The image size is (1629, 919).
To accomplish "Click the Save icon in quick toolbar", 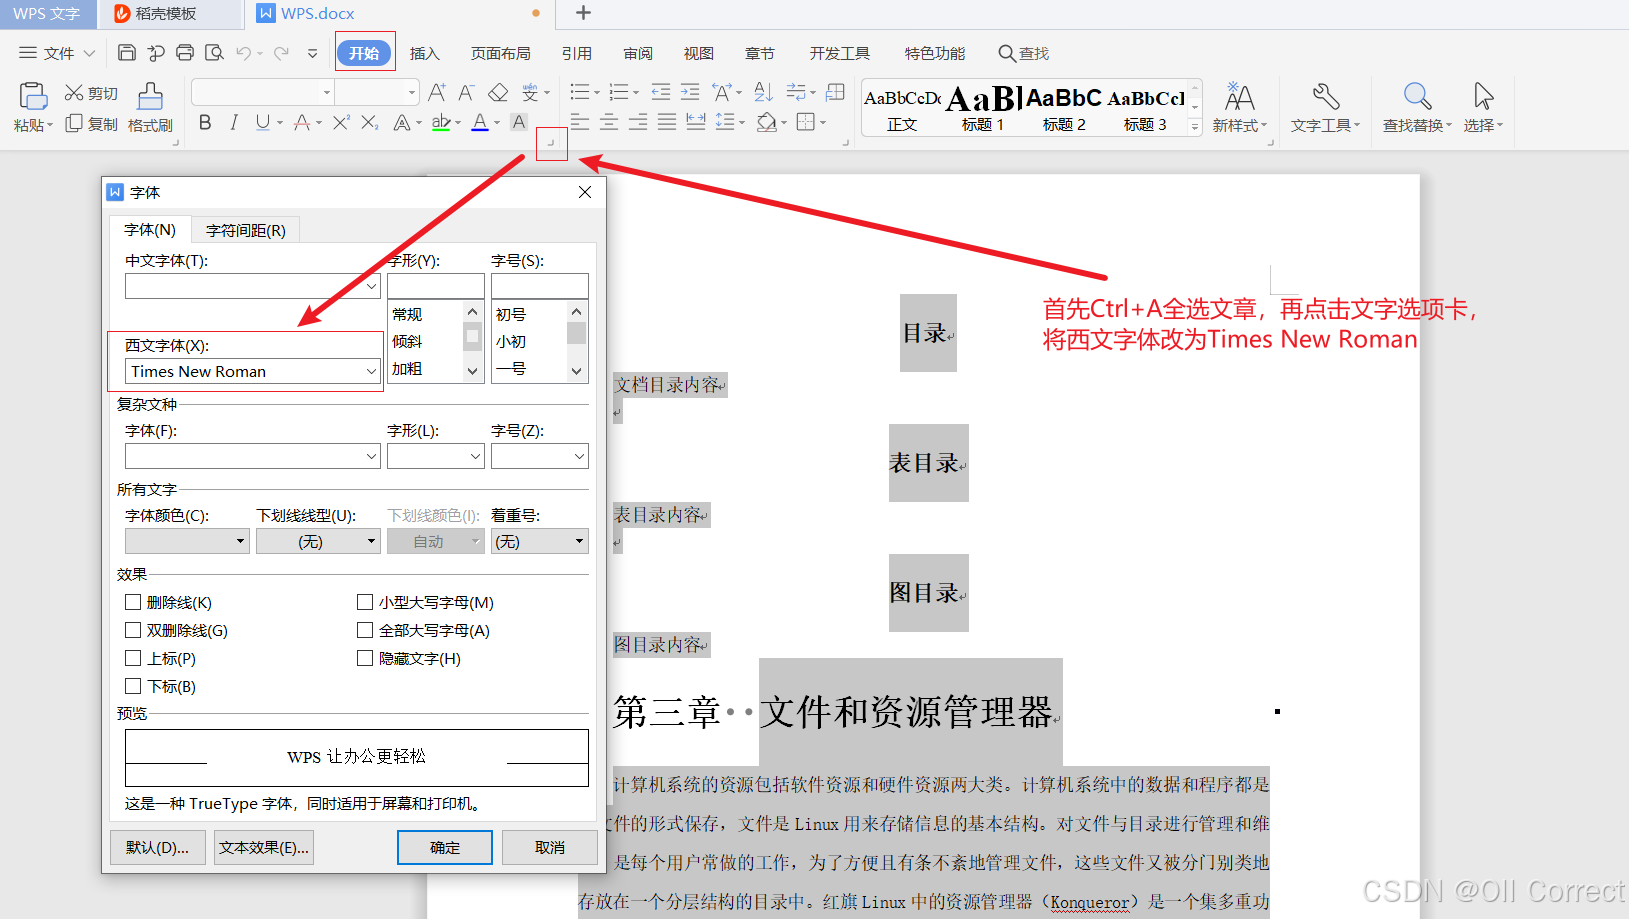I will coord(127,53).
